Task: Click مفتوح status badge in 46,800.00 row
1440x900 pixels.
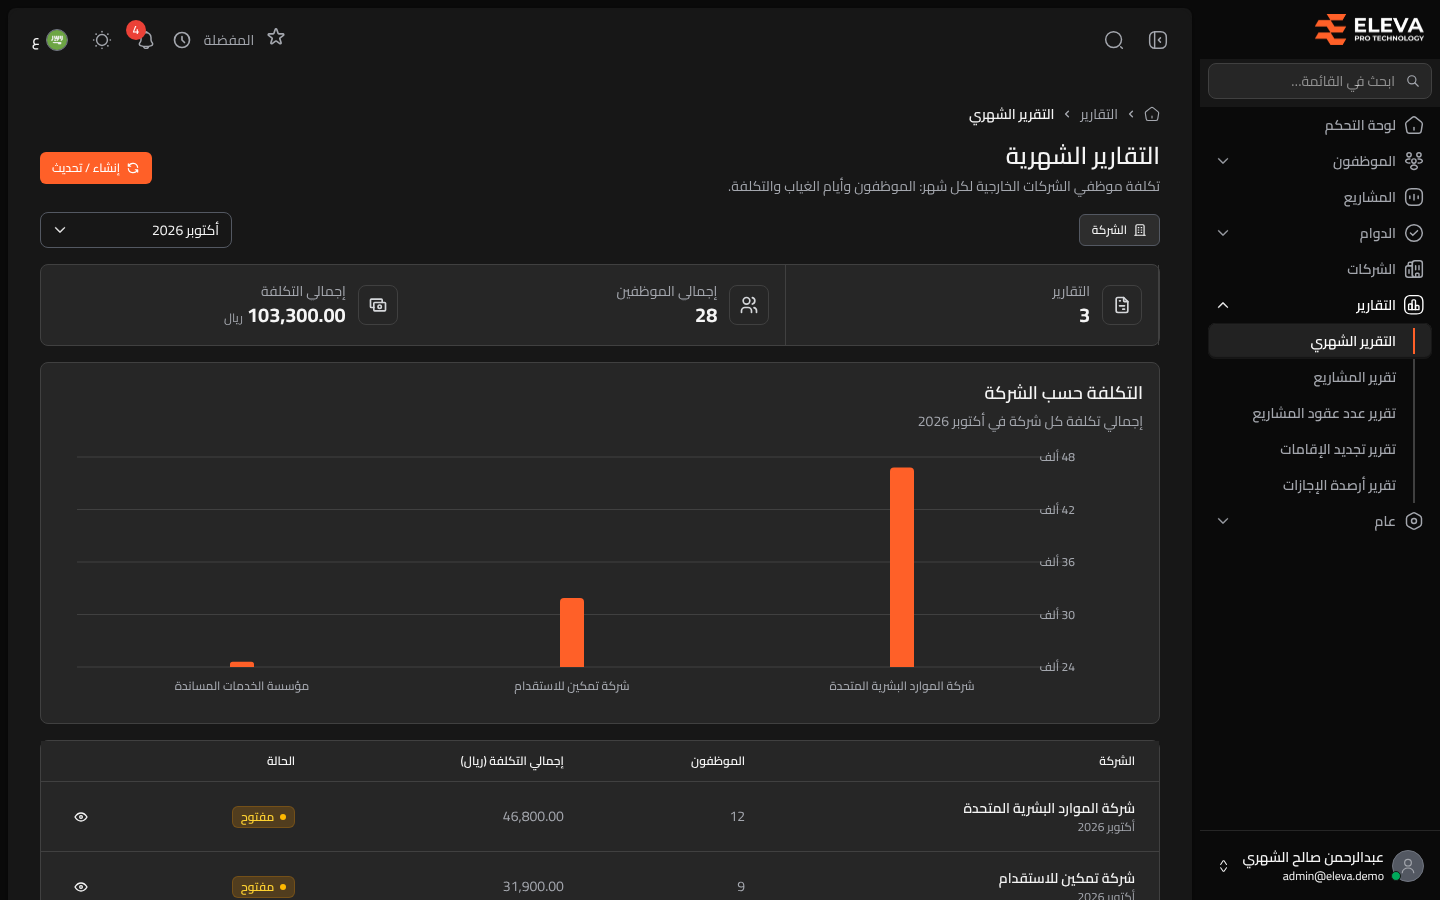Action: pos(263,817)
